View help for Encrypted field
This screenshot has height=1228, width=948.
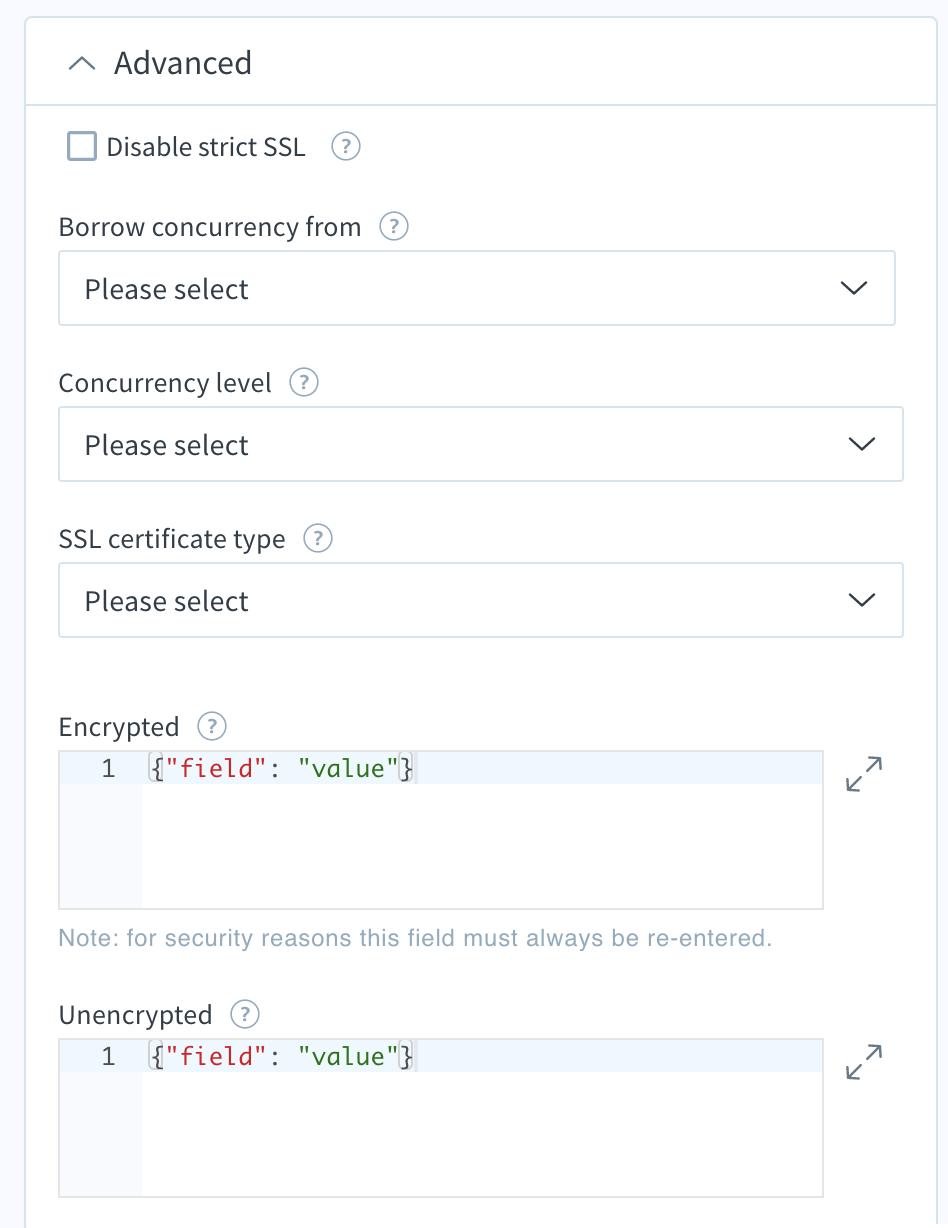212,726
